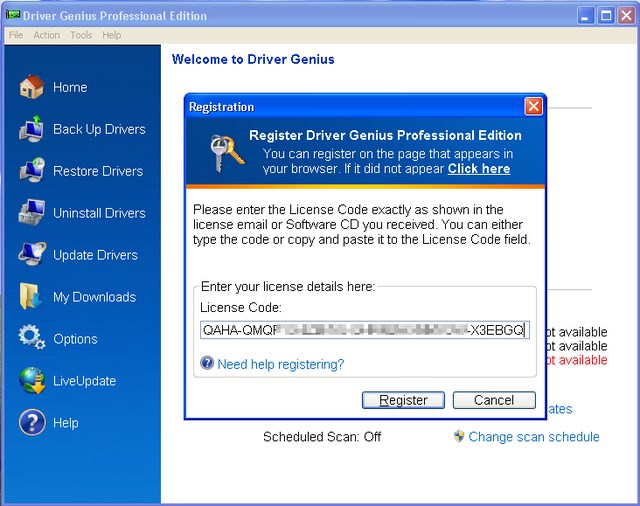Image resolution: width=640 pixels, height=506 pixels.
Task: Follow the Click here link
Action: click(479, 169)
